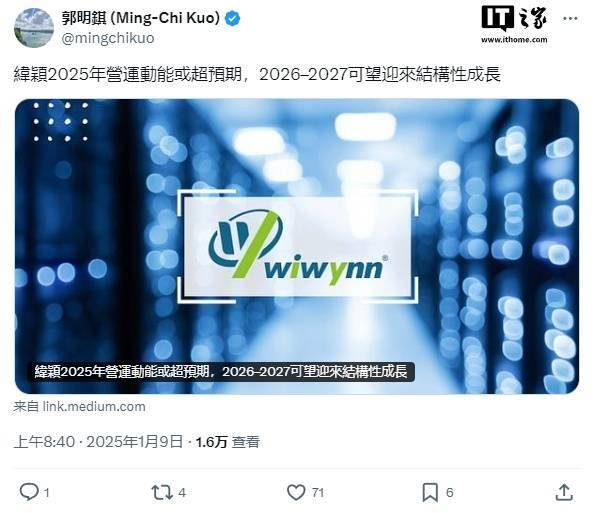
Task: Click the 上午8:40 · 2025年1月9日 timestamp
Action: tap(98, 442)
